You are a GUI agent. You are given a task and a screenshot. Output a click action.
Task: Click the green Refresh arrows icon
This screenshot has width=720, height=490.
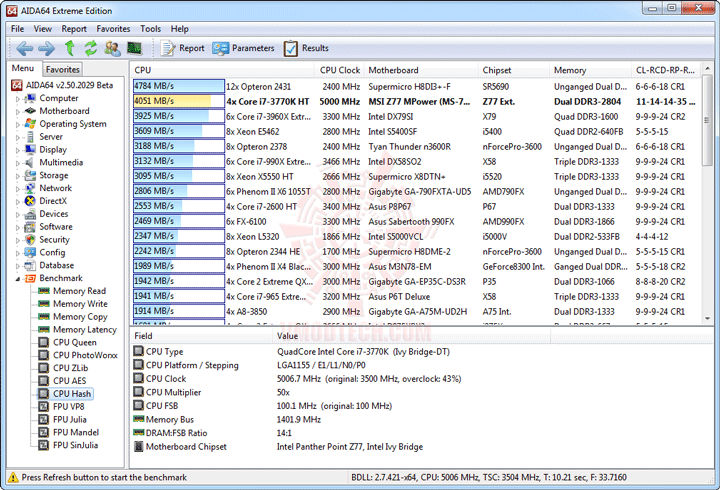click(90, 48)
